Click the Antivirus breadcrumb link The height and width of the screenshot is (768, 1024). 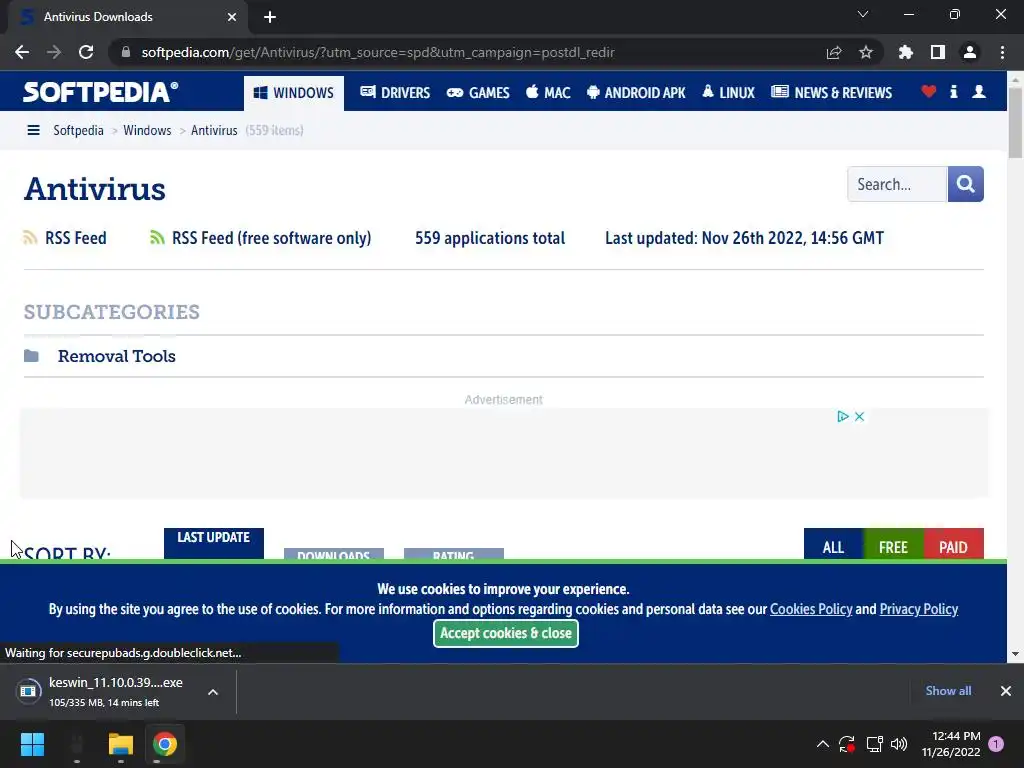(214, 131)
